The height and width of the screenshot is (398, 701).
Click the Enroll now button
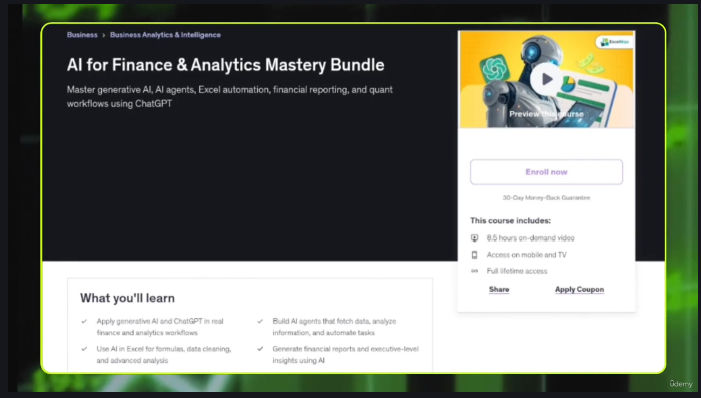tap(546, 172)
